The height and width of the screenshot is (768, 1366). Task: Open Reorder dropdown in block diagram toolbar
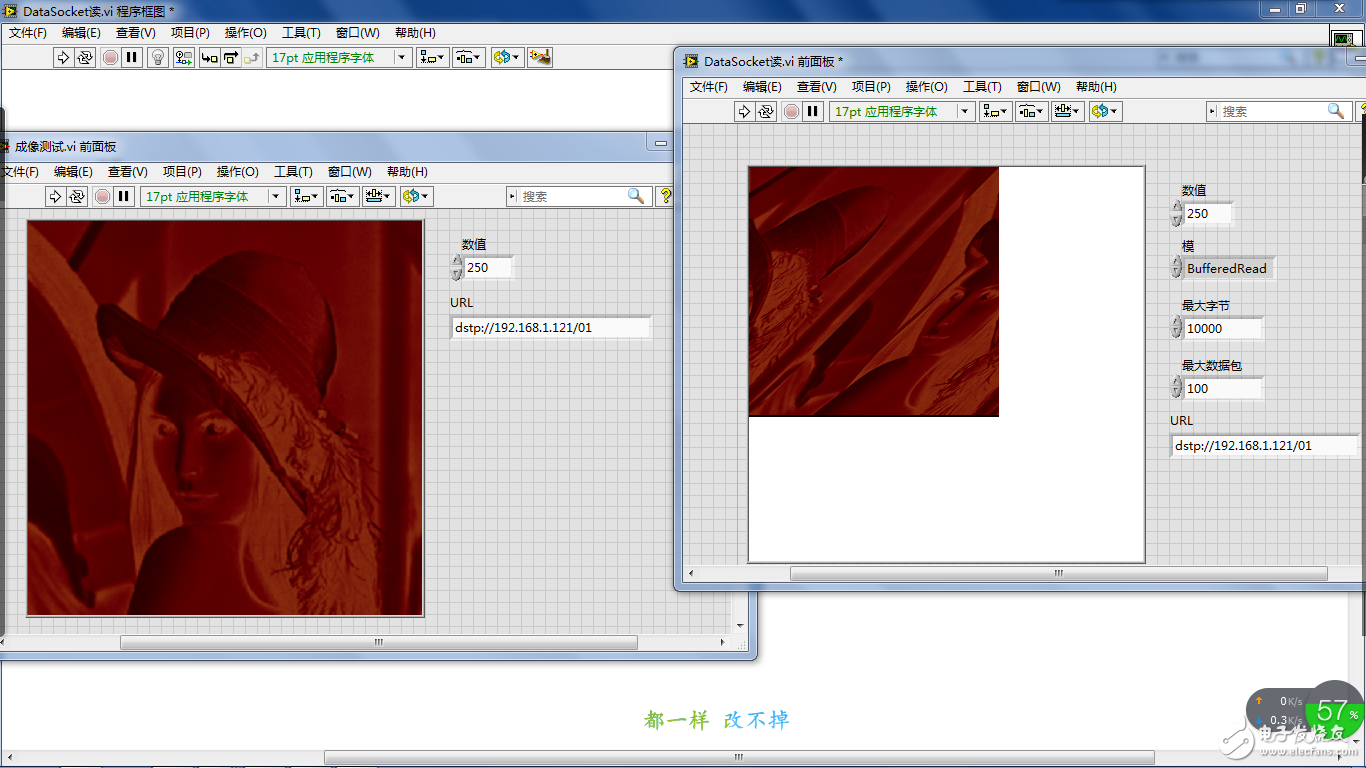click(x=506, y=58)
